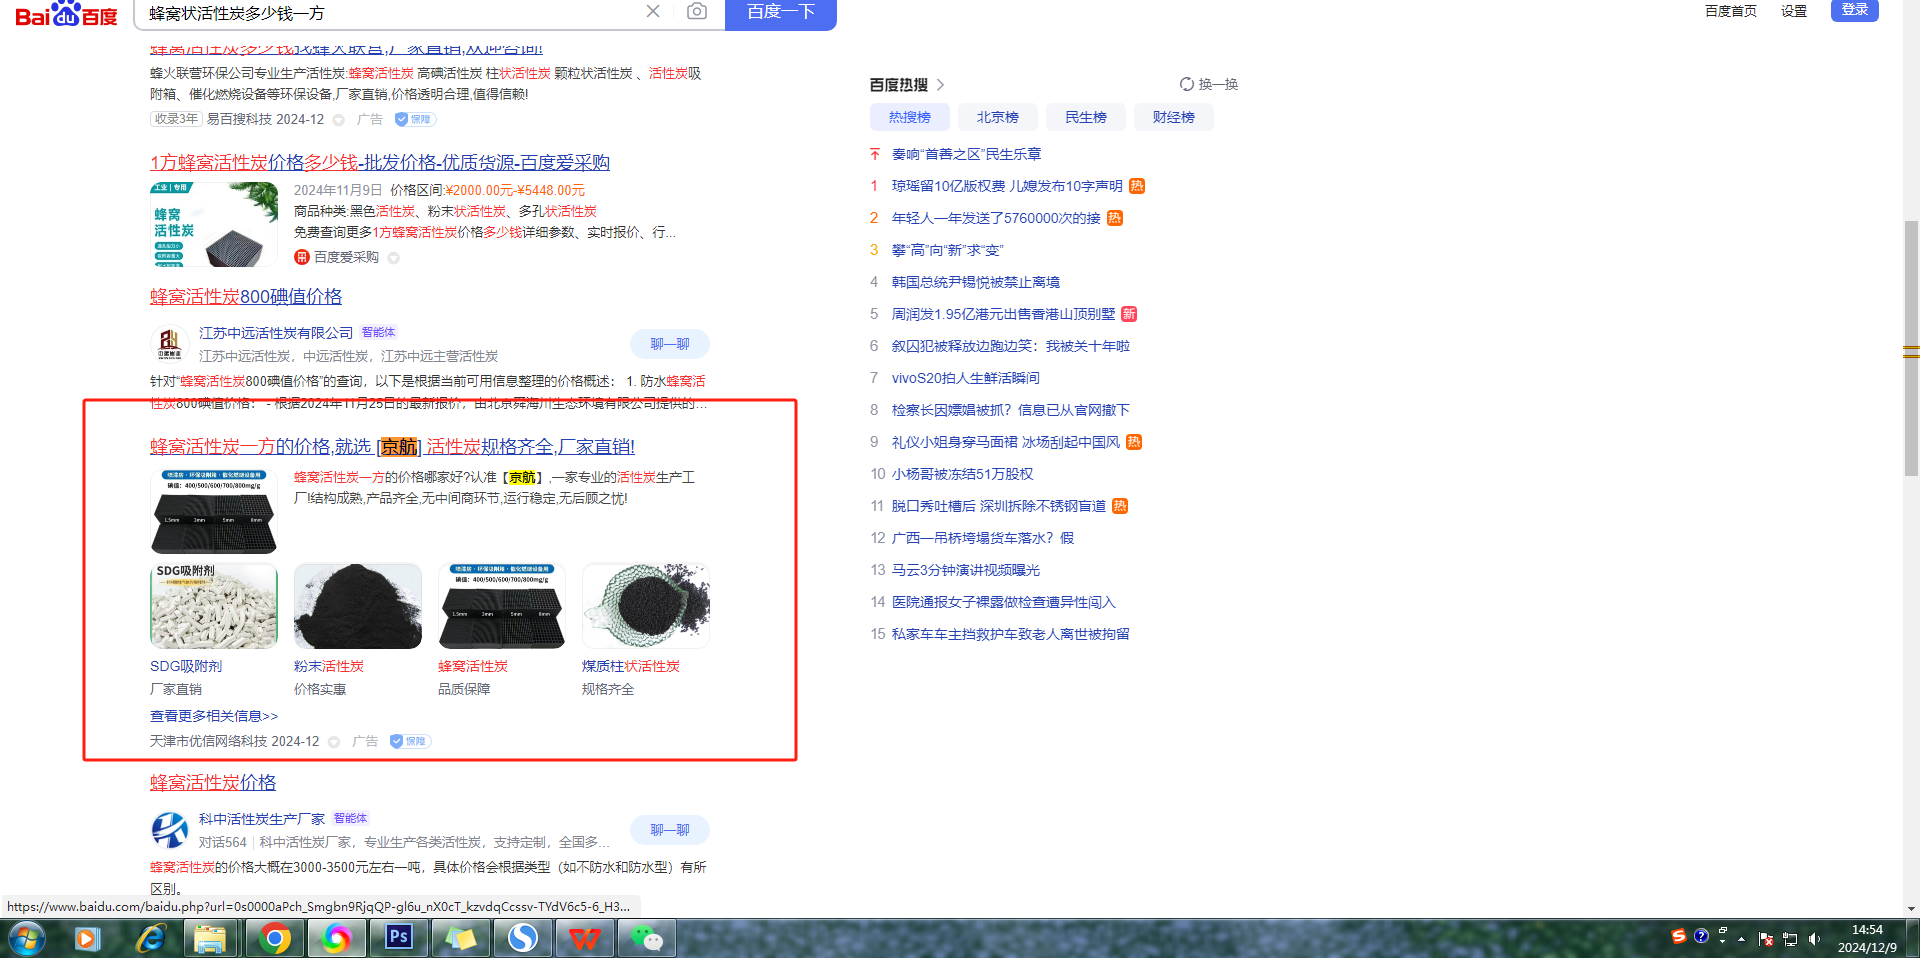
Task: Click the 蜂窝活性炭 label under product image
Action: point(473,666)
